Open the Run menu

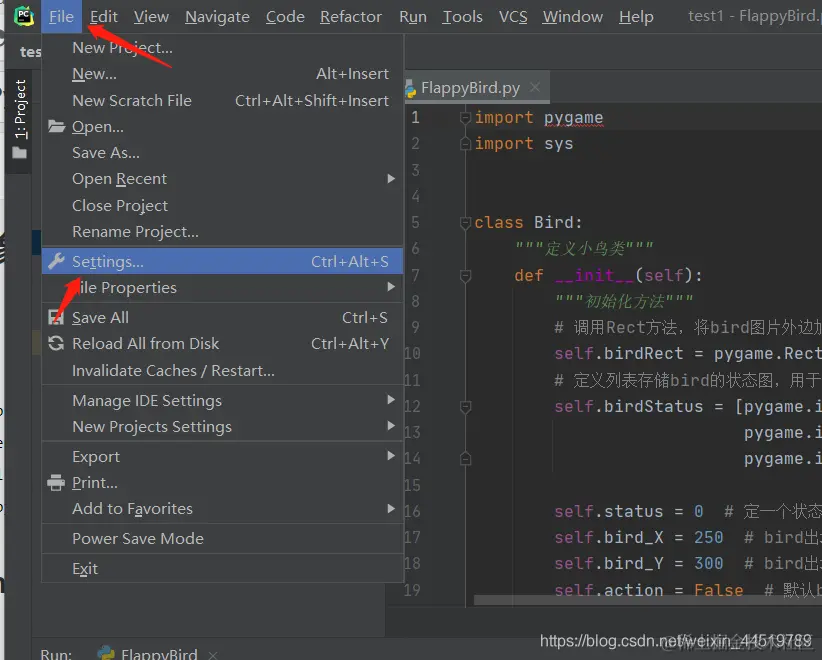pos(413,17)
